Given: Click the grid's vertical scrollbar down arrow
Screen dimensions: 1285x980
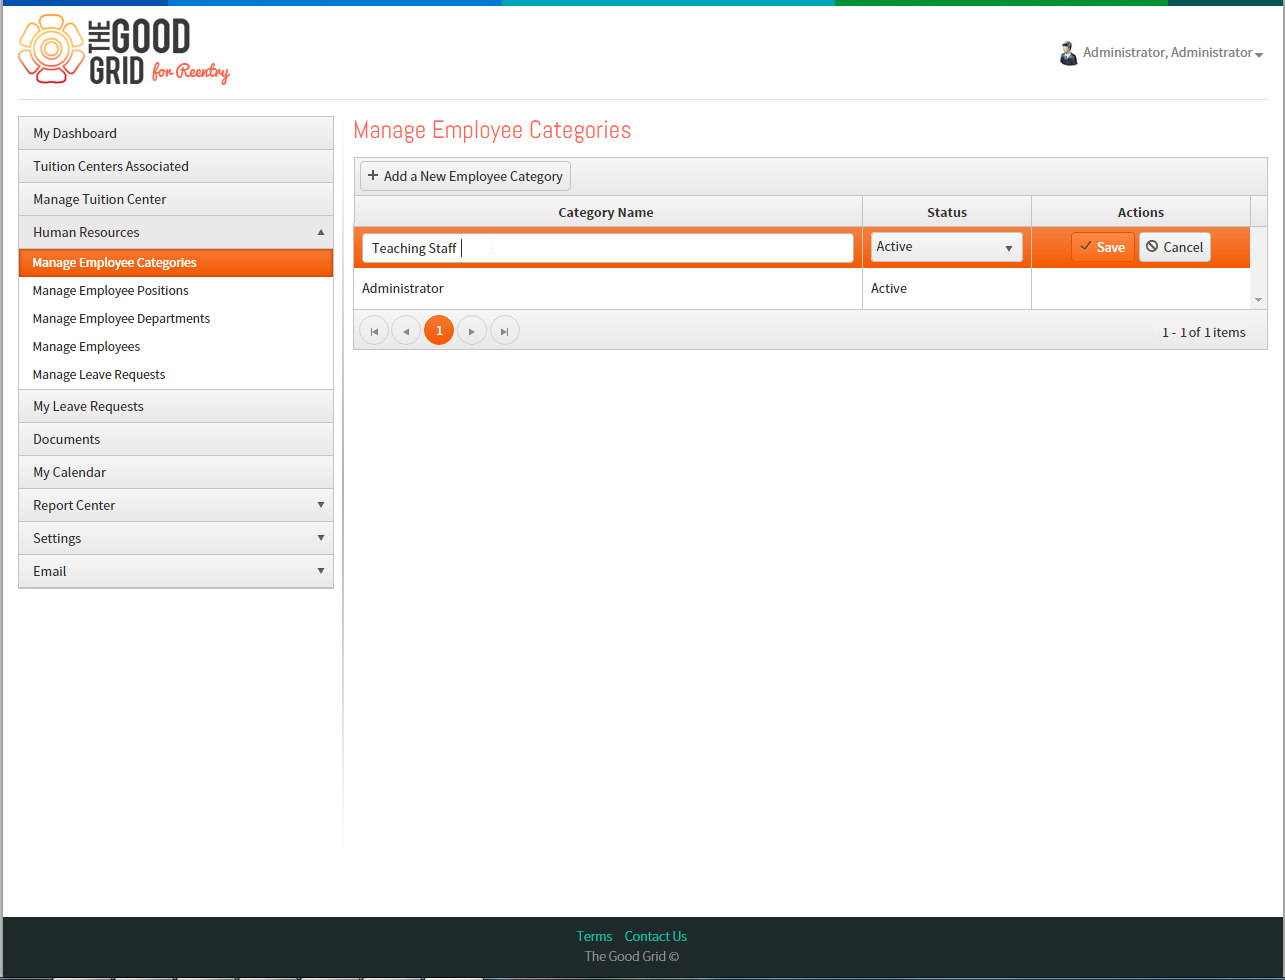Looking at the screenshot, I should (x=1258, y=300).
